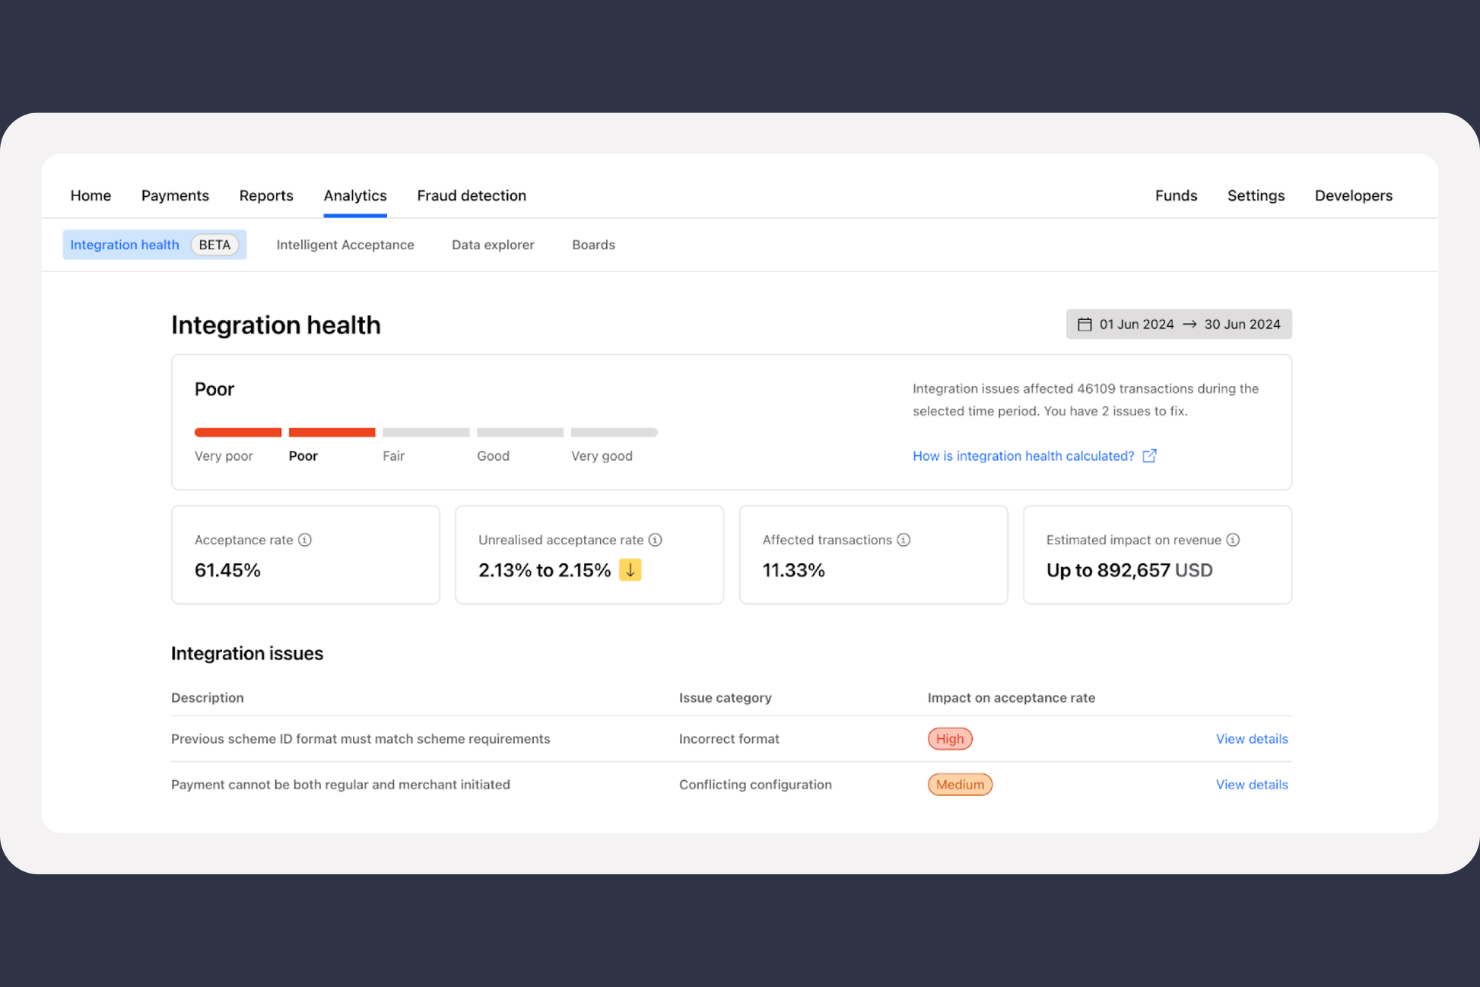Click the info icon next to Acceptance rate

pyautogui.click(x=303, y=539)
